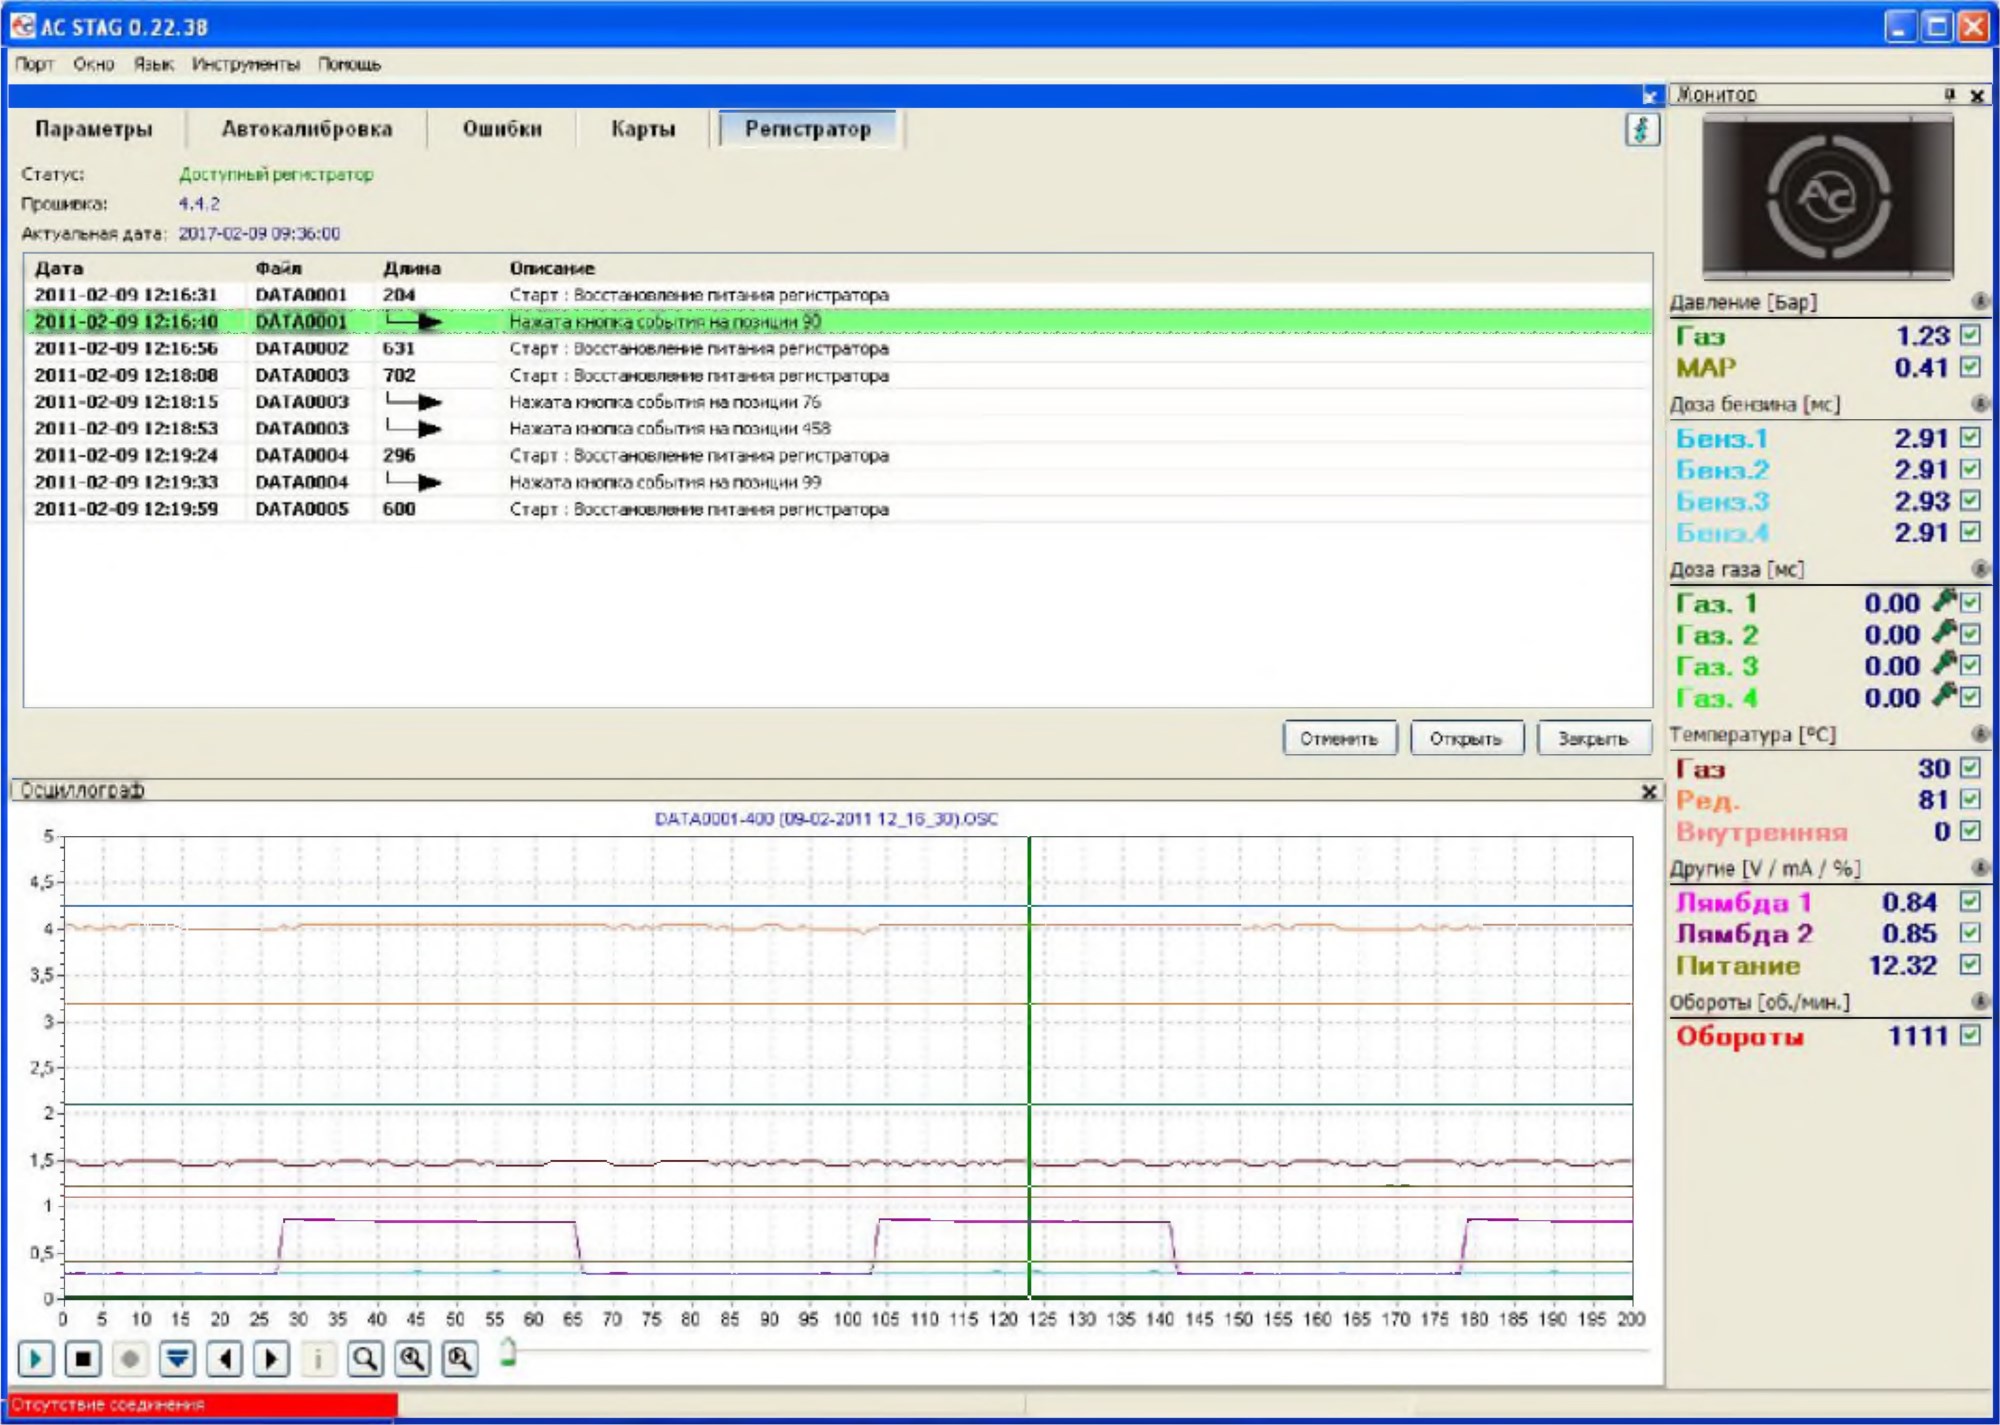
Task: Click the injector icon beside Газ. 1
Action: click(1944, 601)
